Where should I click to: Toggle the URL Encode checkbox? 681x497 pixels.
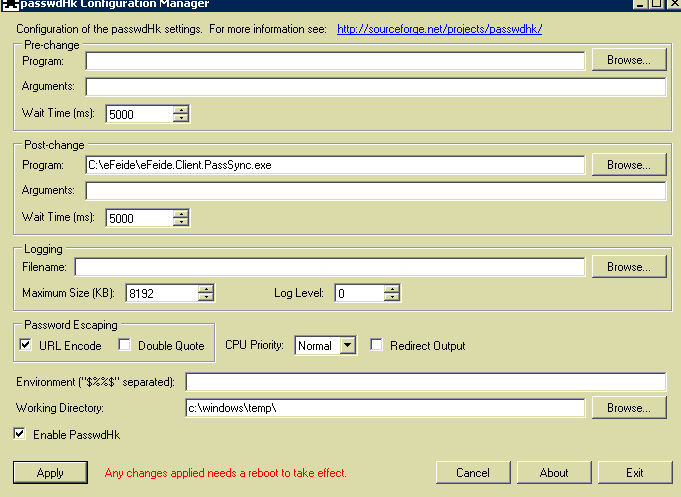click(25, 345)
